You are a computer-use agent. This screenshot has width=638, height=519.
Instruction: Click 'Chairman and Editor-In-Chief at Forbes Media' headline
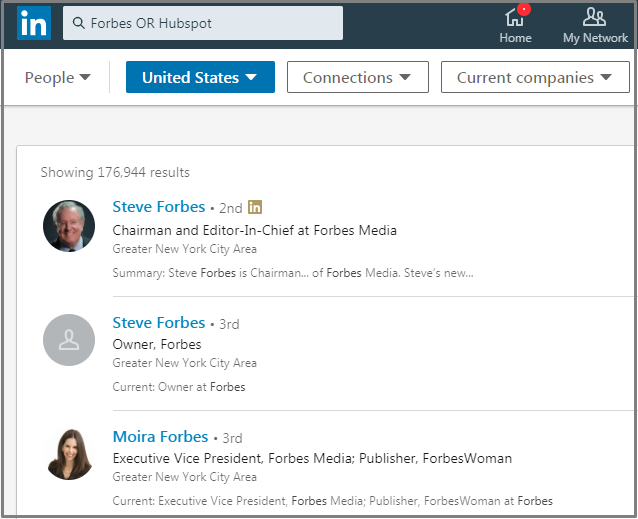[254, 230]
